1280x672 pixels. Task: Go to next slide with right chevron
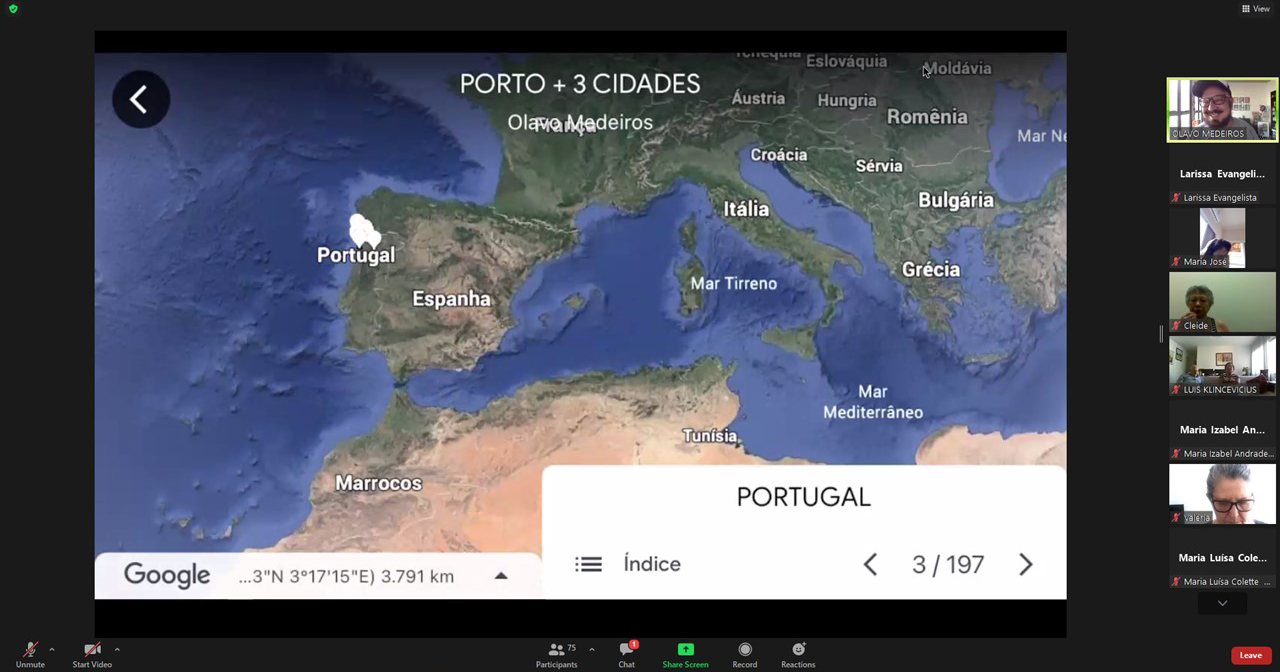pyautogui.click(x=1025, y=565)
